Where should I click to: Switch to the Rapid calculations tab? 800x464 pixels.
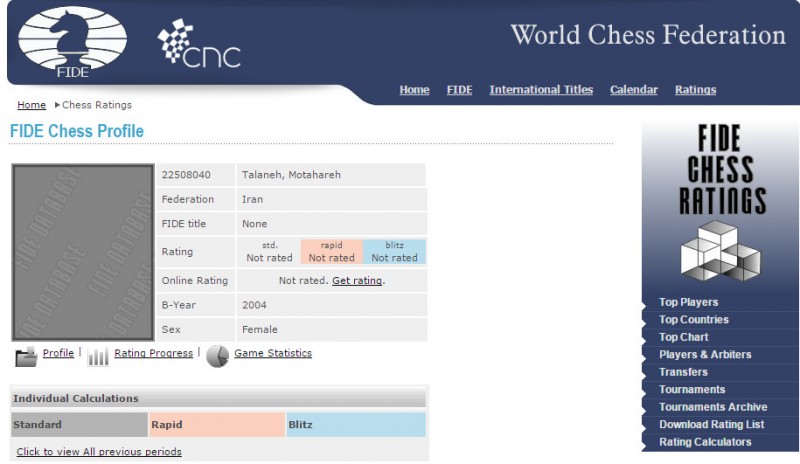click(217, 425)
